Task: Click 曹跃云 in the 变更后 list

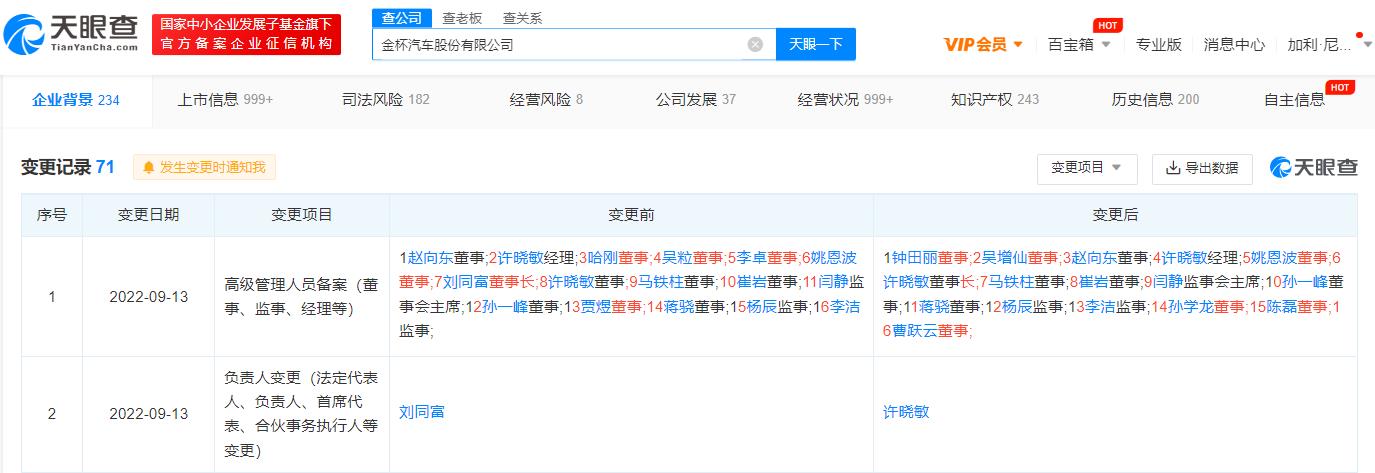Action: (x=915, y=331)
